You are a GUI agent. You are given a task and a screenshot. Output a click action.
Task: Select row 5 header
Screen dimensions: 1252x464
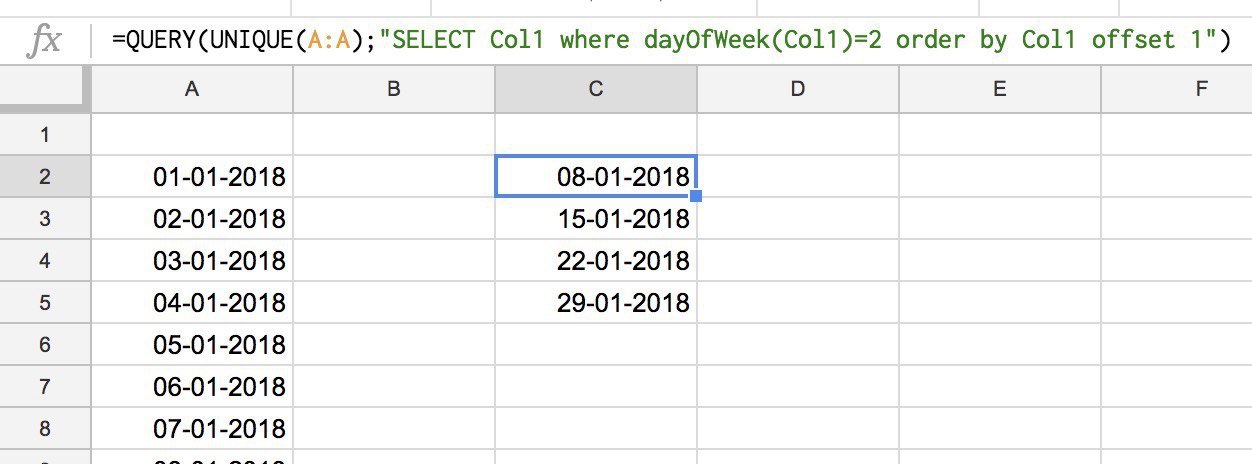(x=45, y=302)
